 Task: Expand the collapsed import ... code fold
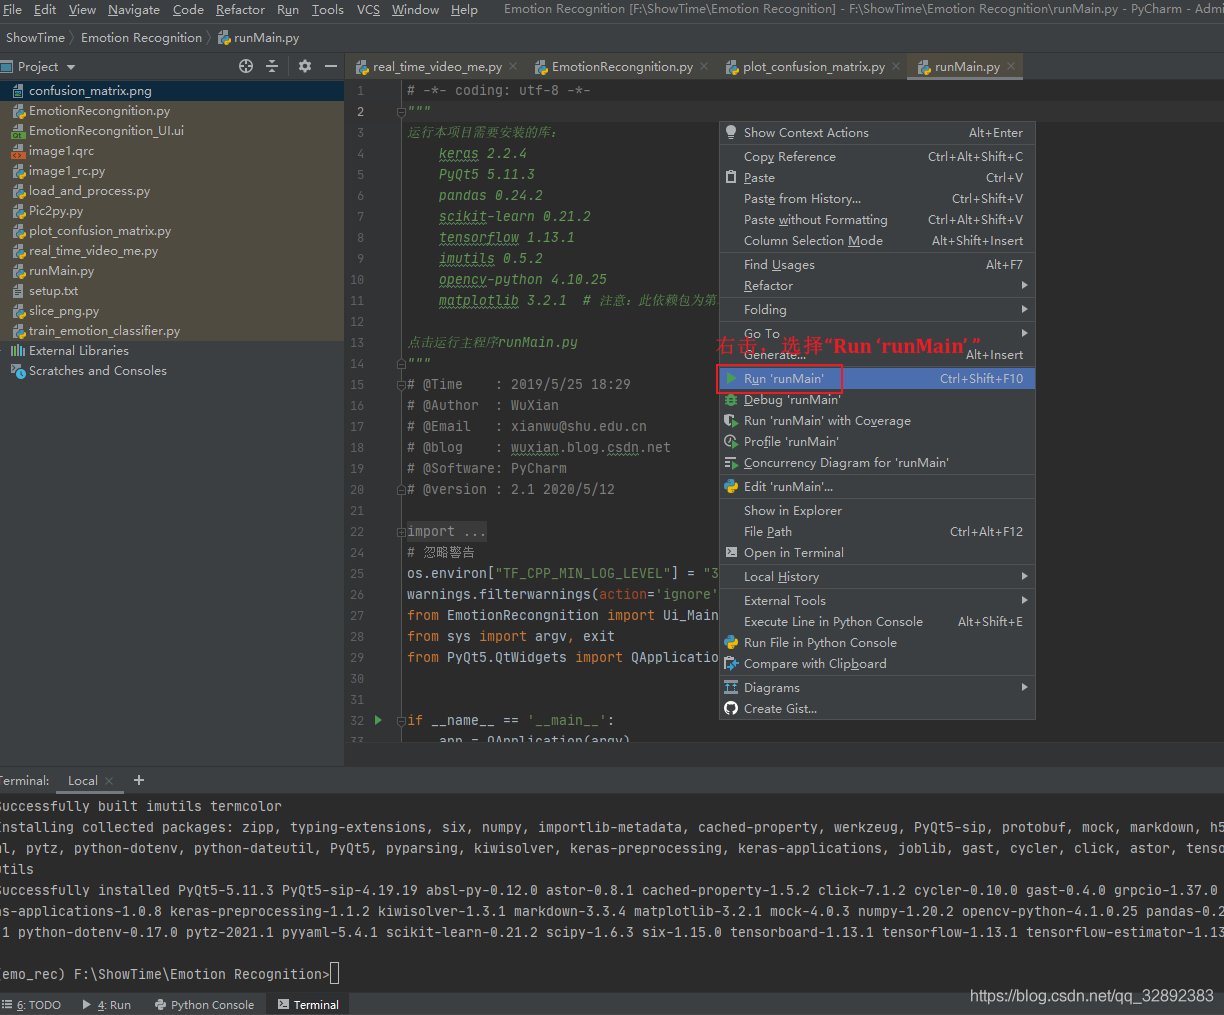401,532
